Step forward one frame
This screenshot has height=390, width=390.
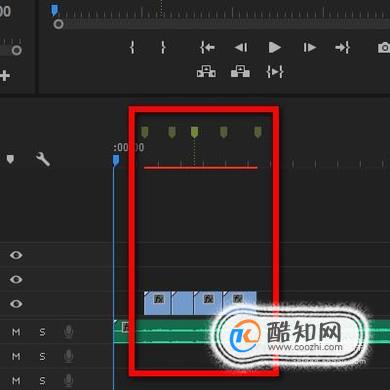(x=309, y=47)
